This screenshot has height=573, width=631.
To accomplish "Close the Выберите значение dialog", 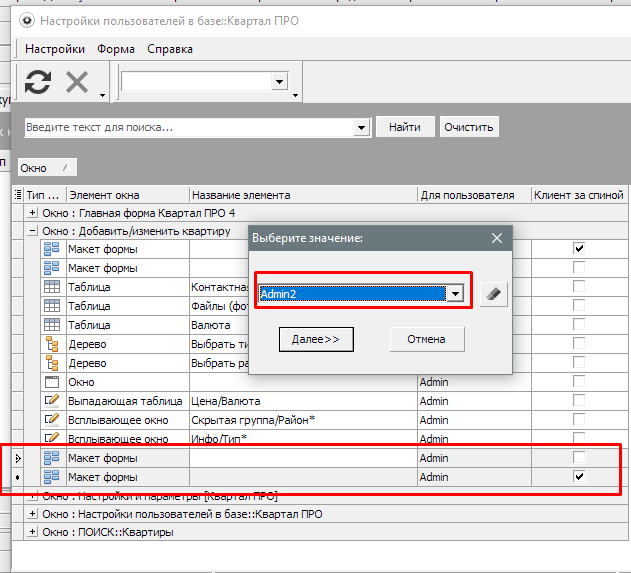I will [497, 238].
